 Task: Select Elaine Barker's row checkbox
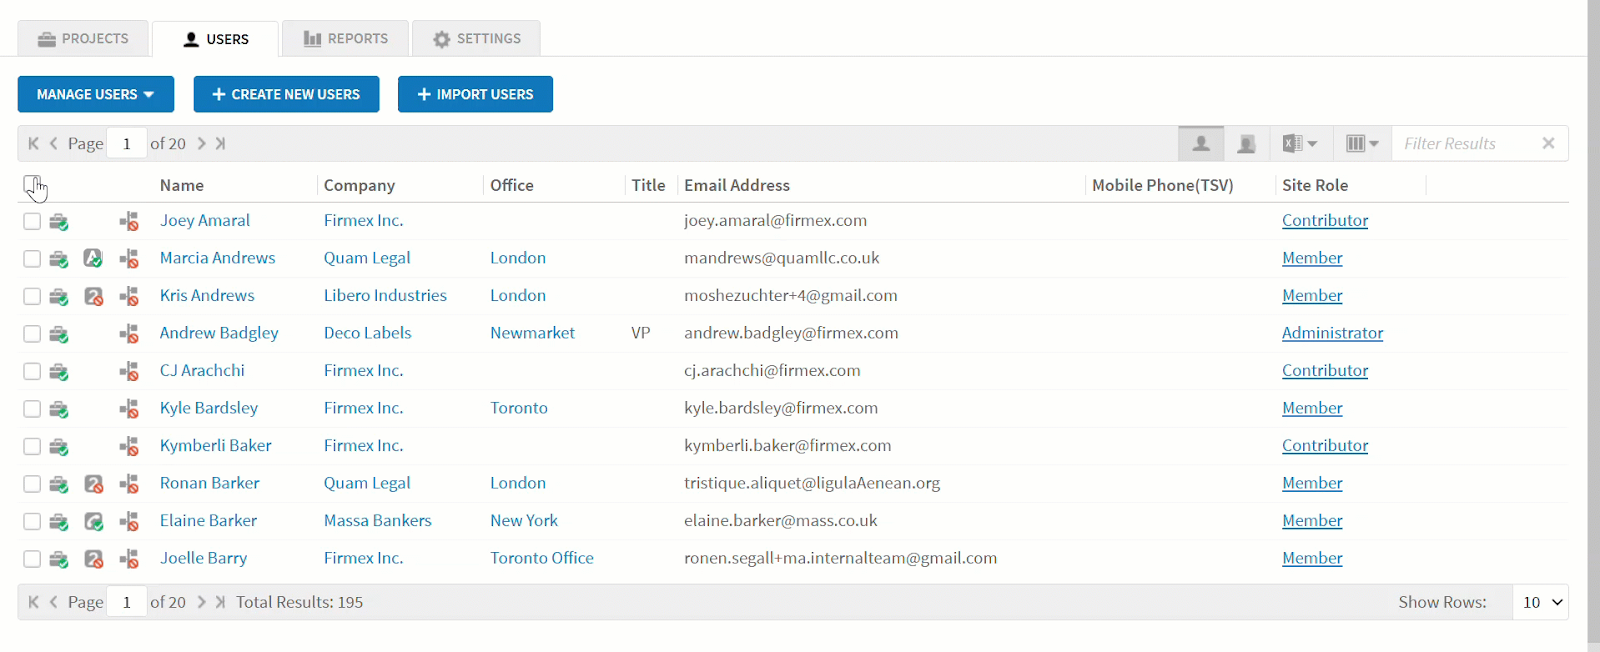pos(32,522)
